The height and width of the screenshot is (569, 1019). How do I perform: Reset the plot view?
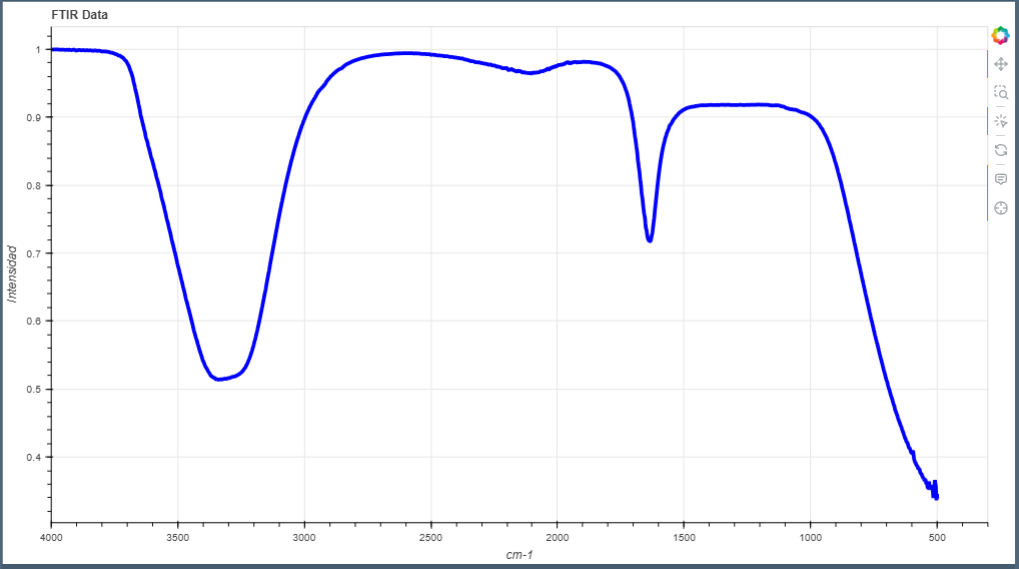pyautogui.click(x=1000, y=150)
